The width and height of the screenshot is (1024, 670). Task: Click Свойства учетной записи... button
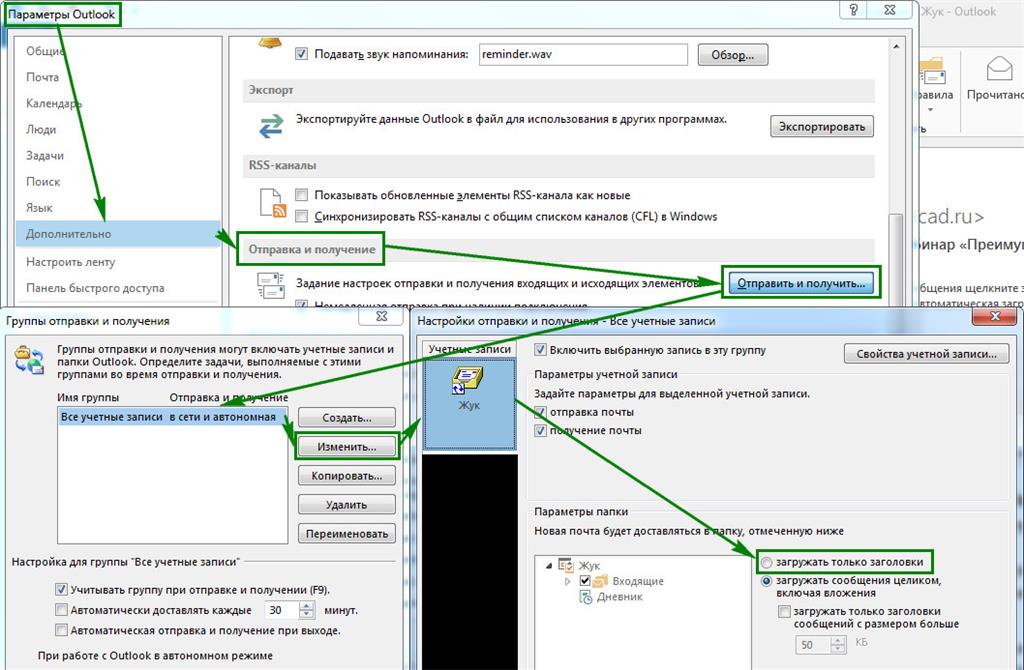coord(926,354)
